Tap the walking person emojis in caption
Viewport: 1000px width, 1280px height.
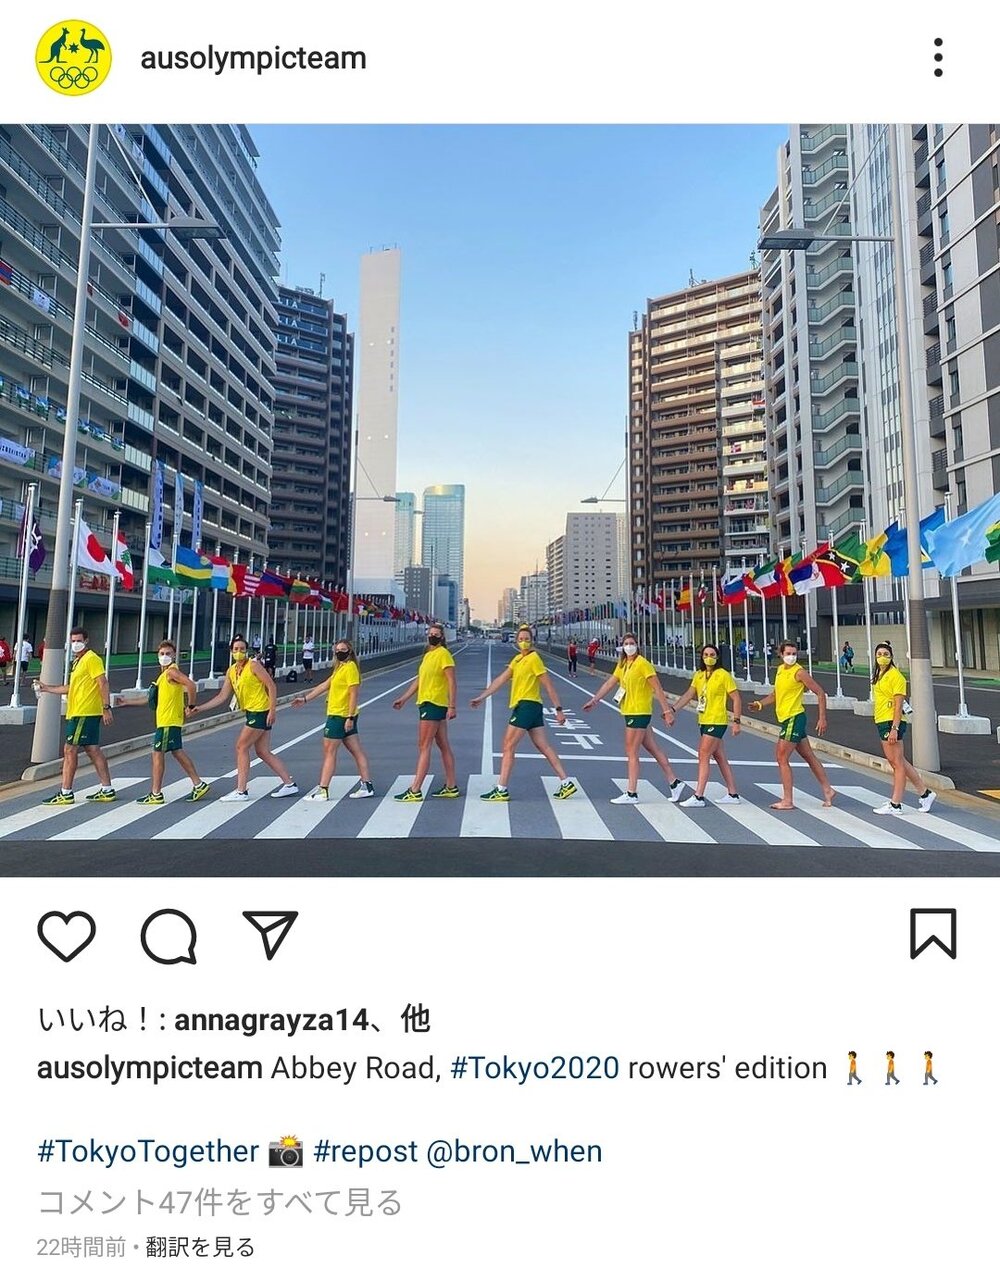pos(891,1068)
